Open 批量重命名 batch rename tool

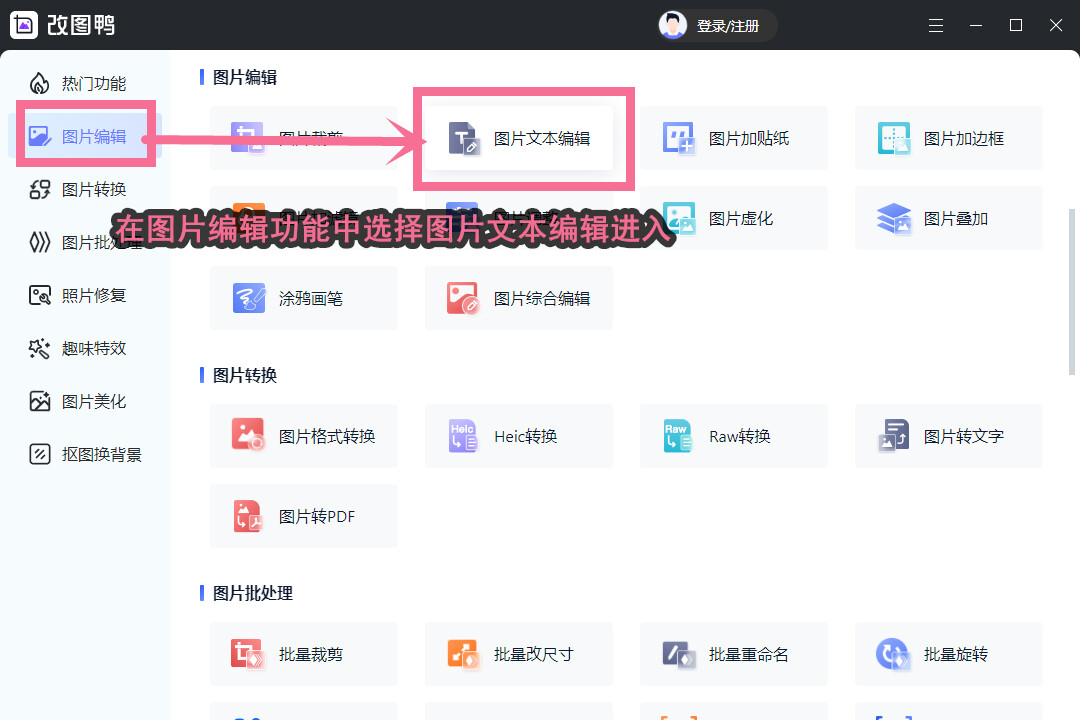click(x=734, y=653)
